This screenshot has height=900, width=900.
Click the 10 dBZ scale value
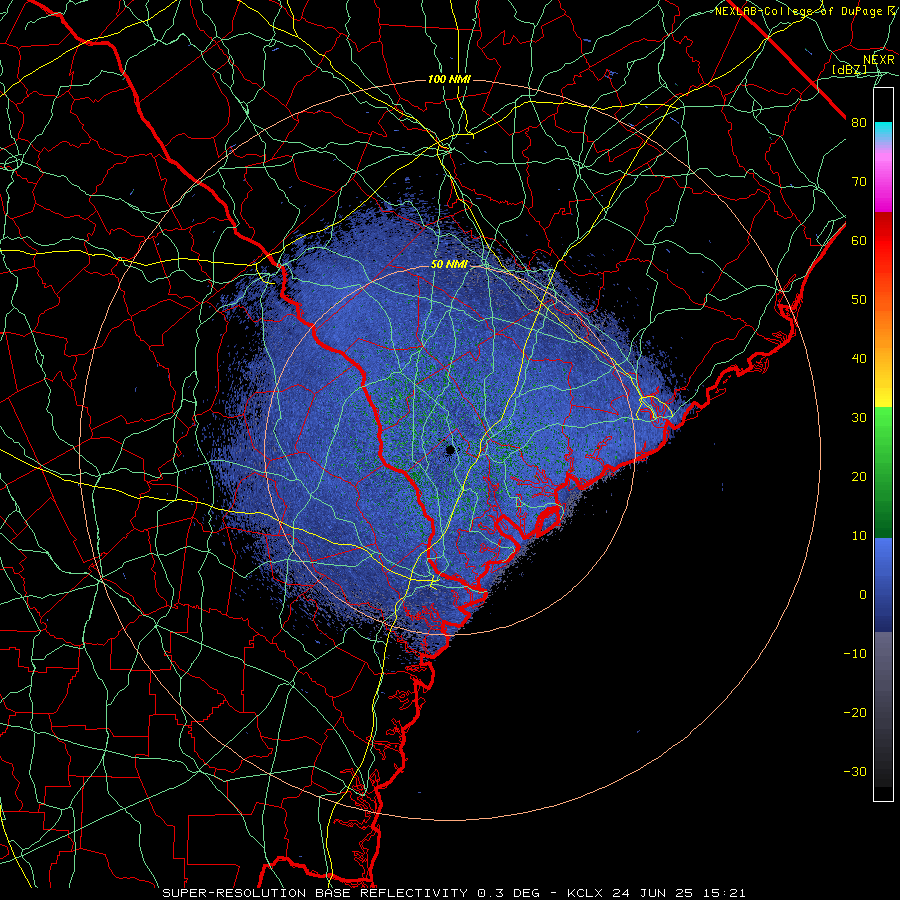859,536
